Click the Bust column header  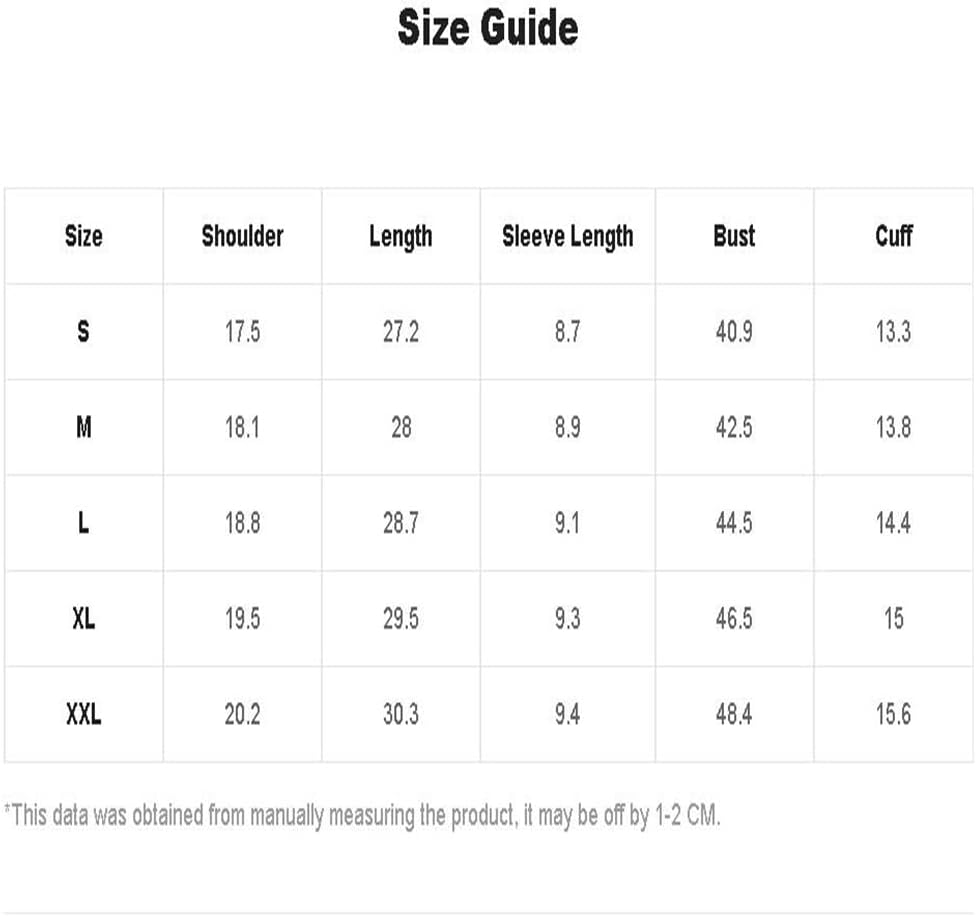click(x=734, y=237)
